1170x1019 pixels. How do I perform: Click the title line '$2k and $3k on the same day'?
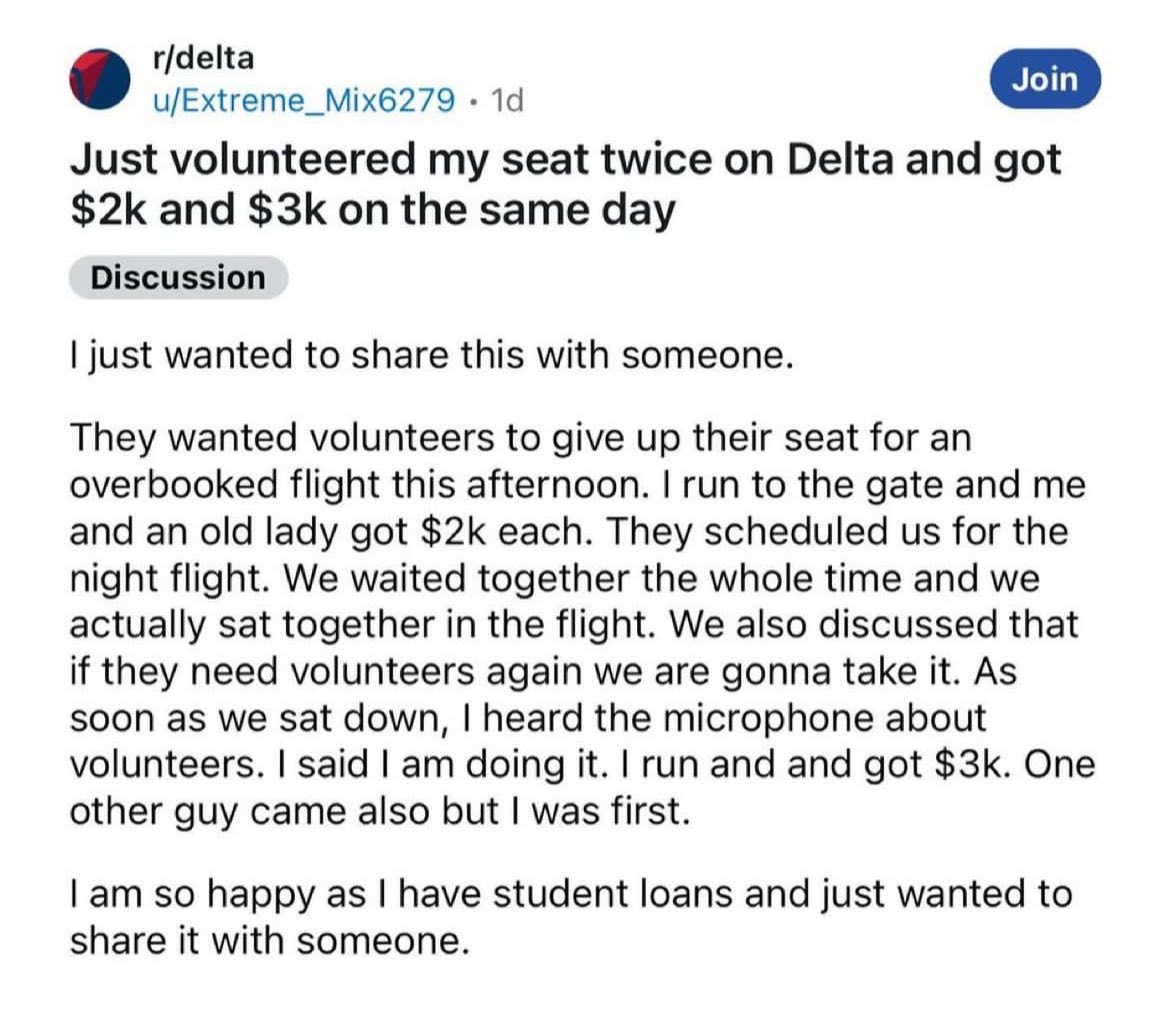coord(372,210)
